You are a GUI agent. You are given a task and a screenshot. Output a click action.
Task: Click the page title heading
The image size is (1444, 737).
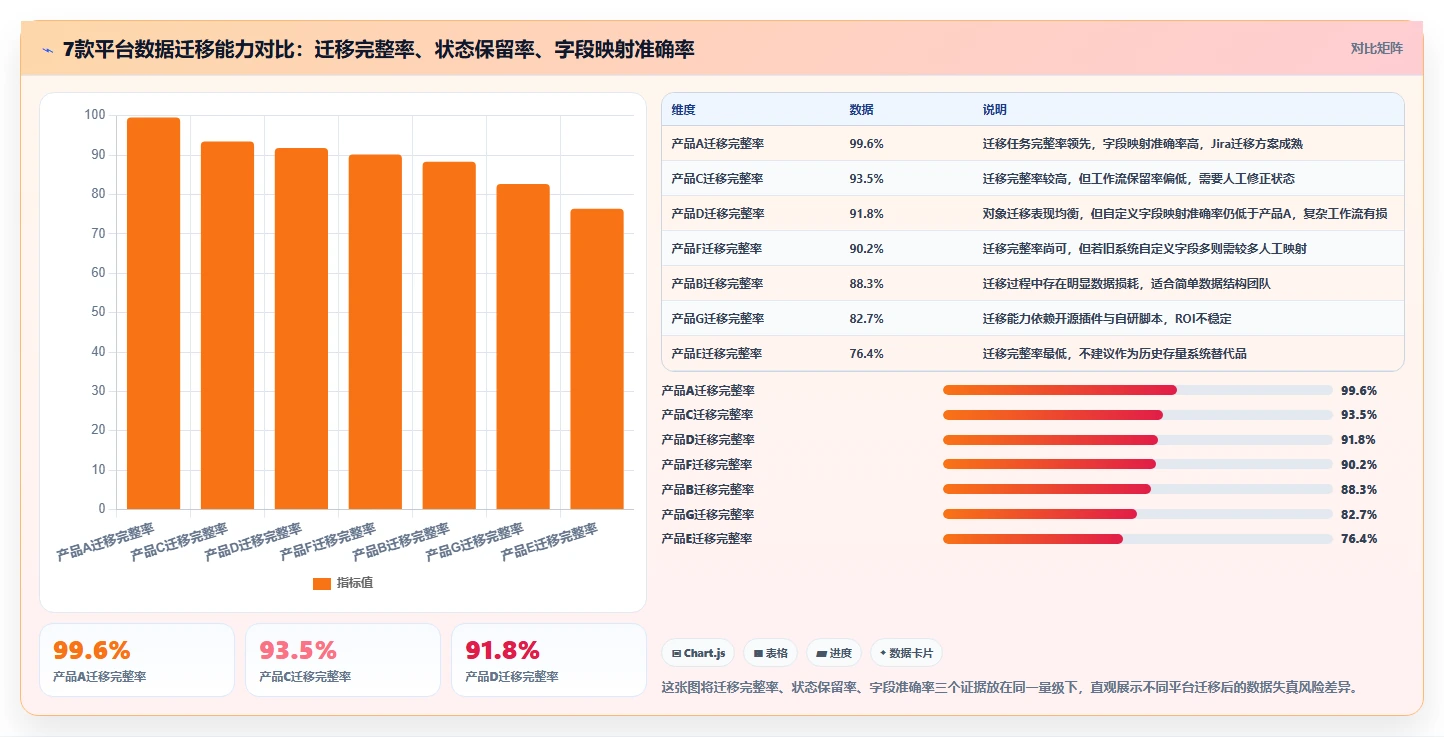379,50
